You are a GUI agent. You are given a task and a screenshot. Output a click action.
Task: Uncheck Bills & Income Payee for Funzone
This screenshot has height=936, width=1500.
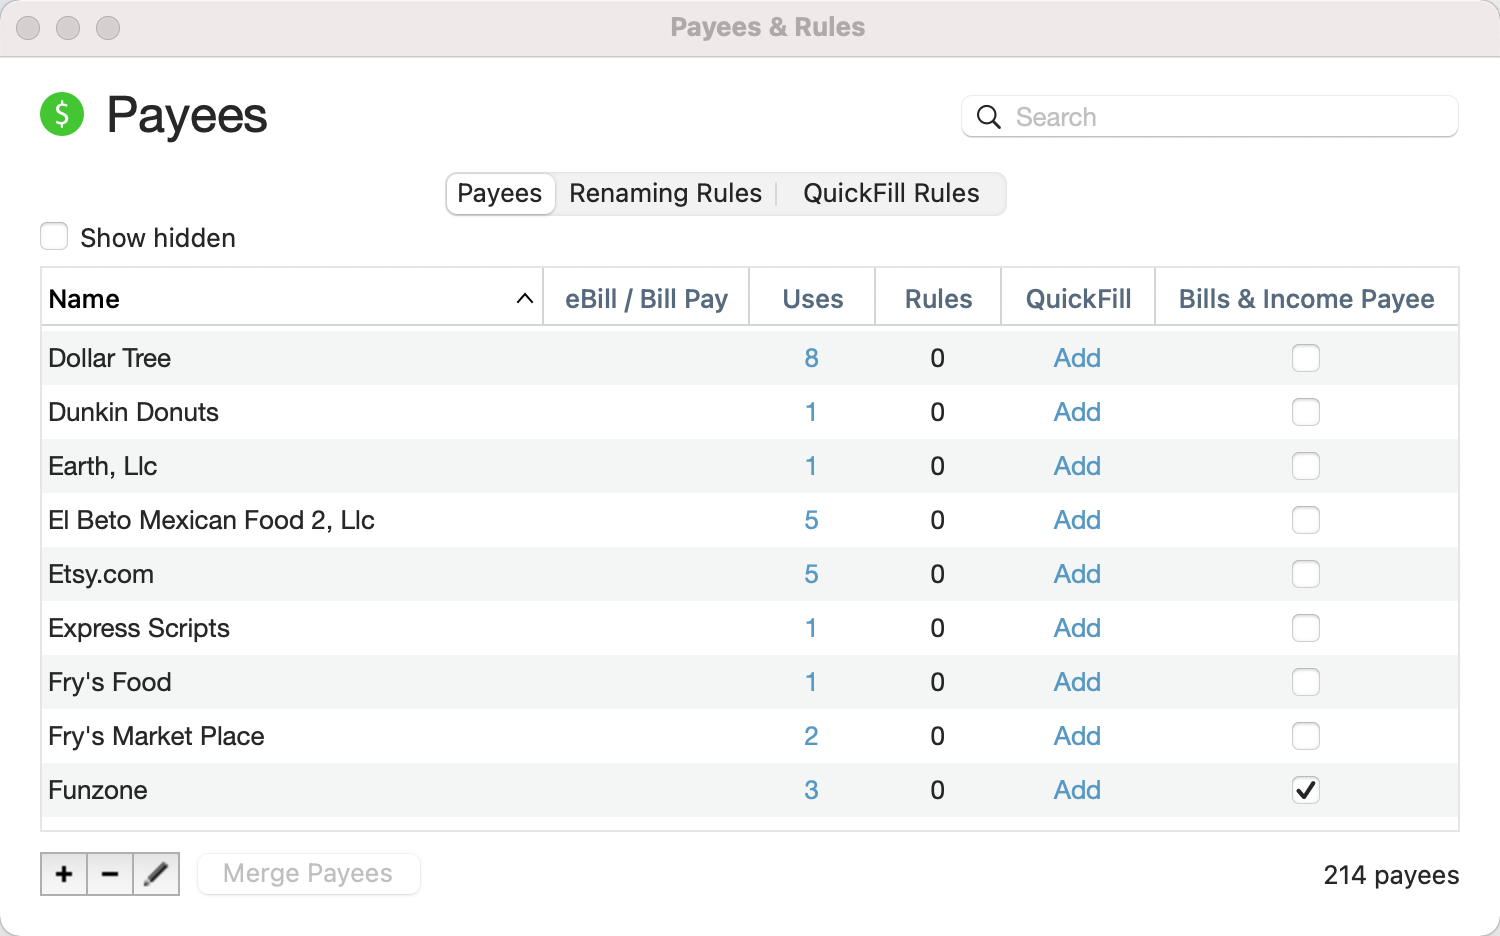1306,790
